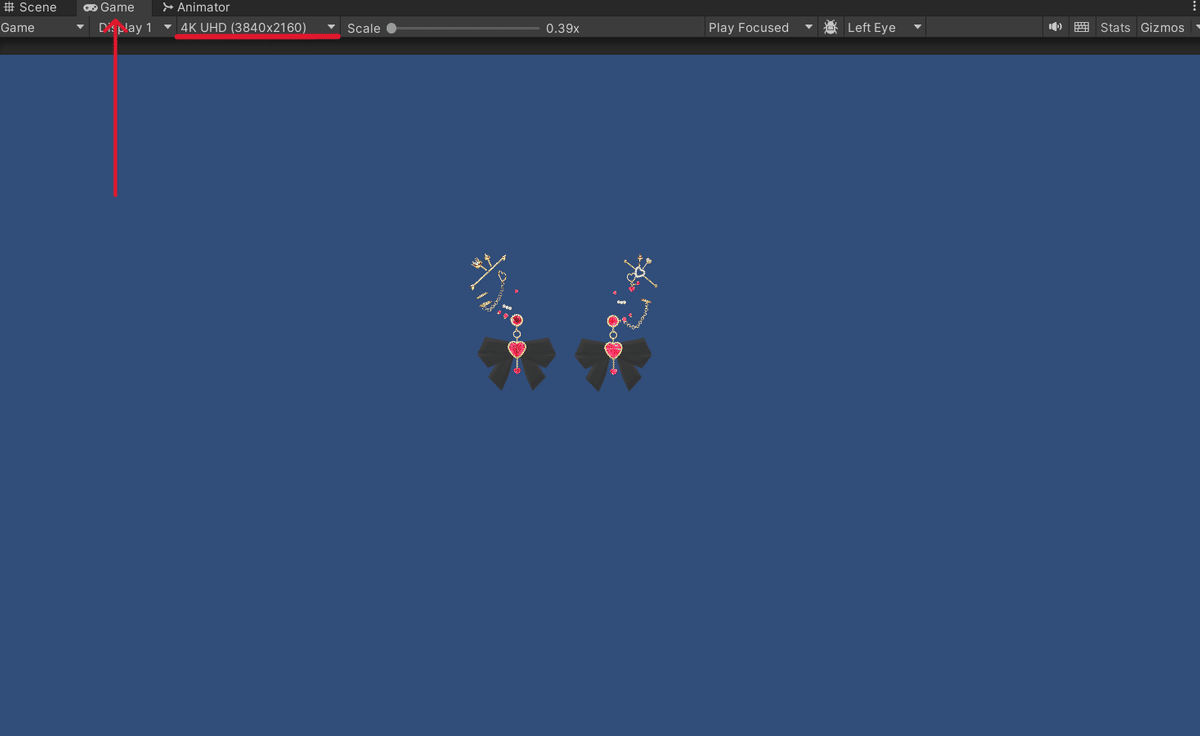Mute audio with the speaker icon
This screenshot has width=1200, height=736.
point(1055,27)
